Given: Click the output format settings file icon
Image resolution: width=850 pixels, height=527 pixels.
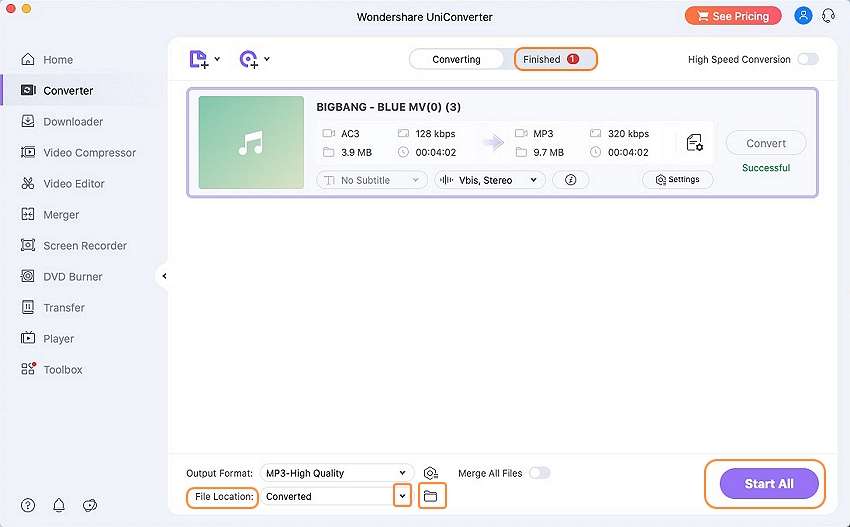Looking at the screenshot, I should 694,143.
